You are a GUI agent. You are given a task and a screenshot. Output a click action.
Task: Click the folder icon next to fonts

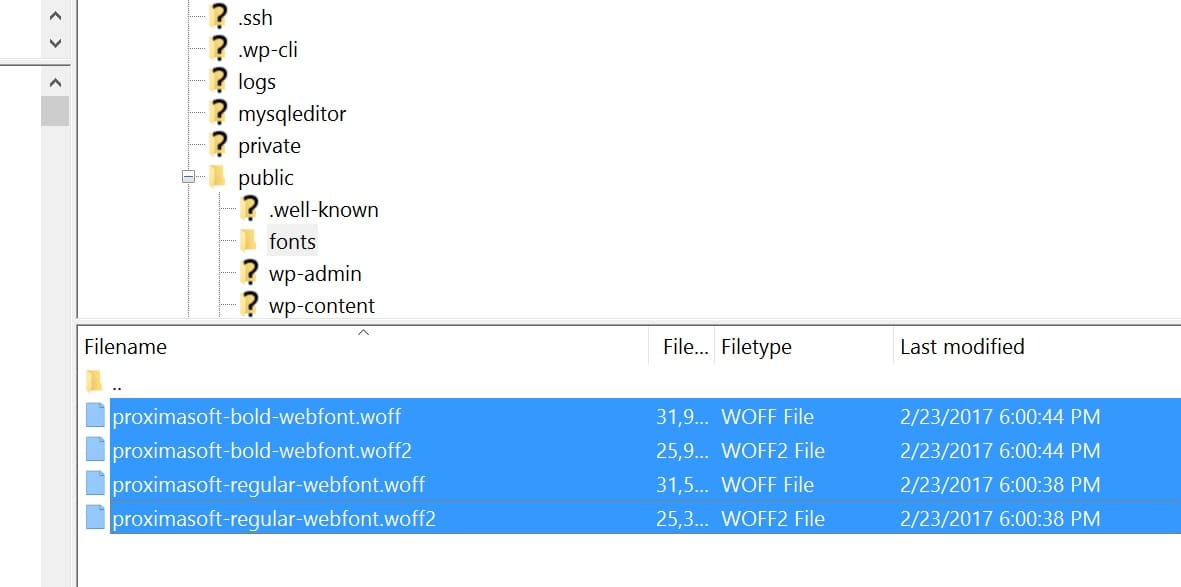pos(249,240)
